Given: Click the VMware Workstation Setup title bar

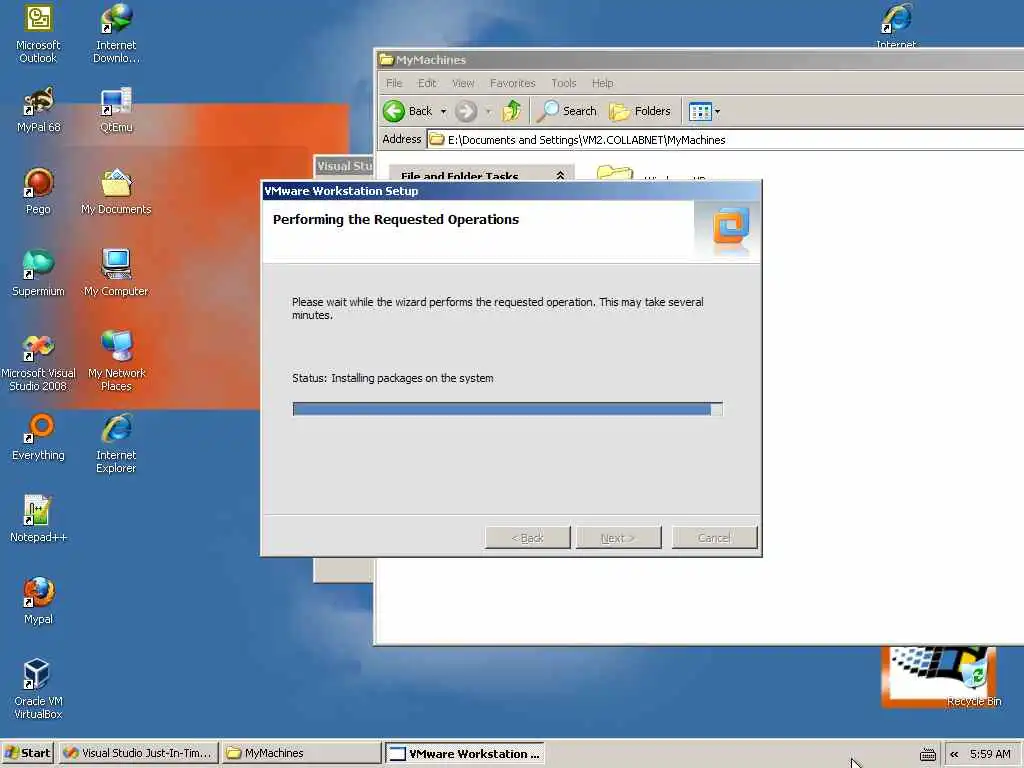Looking at the screenshot, I should (x=511, y=191).
